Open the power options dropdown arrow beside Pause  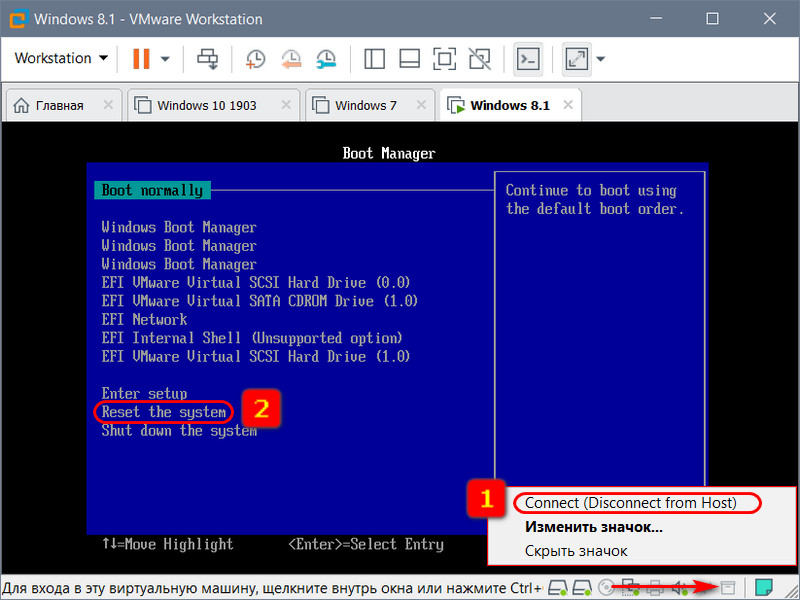165,59
